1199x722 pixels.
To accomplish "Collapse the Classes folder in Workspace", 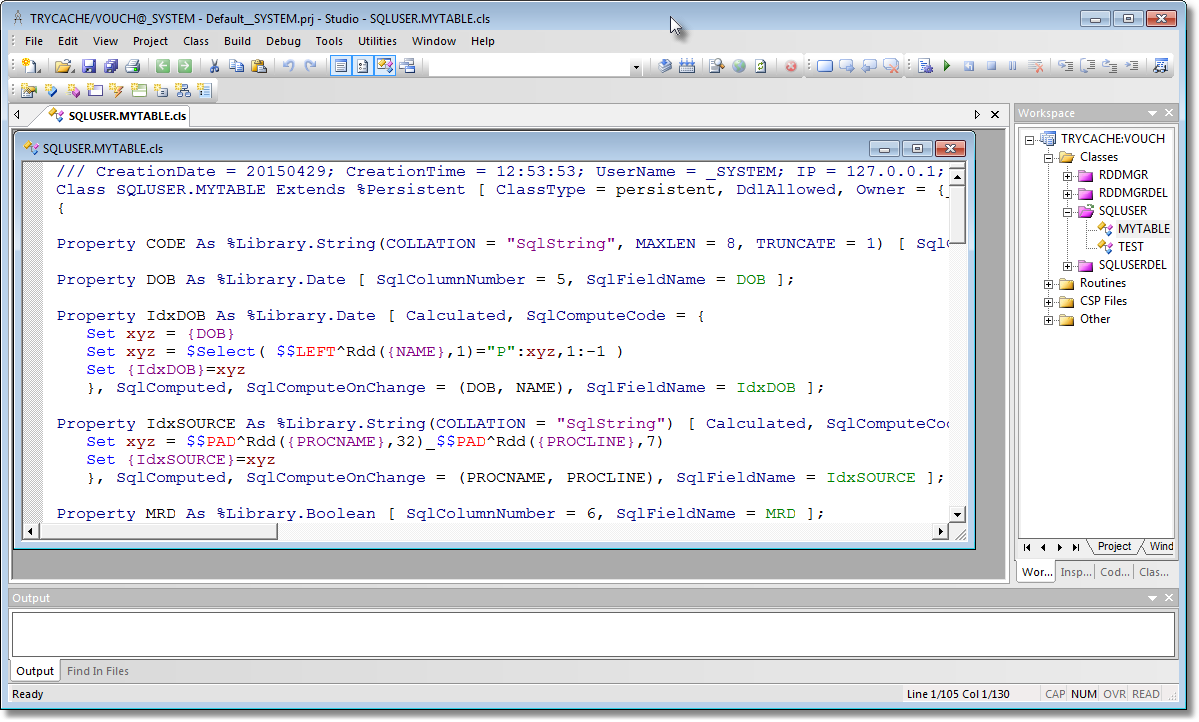I will coord(1049,158).
